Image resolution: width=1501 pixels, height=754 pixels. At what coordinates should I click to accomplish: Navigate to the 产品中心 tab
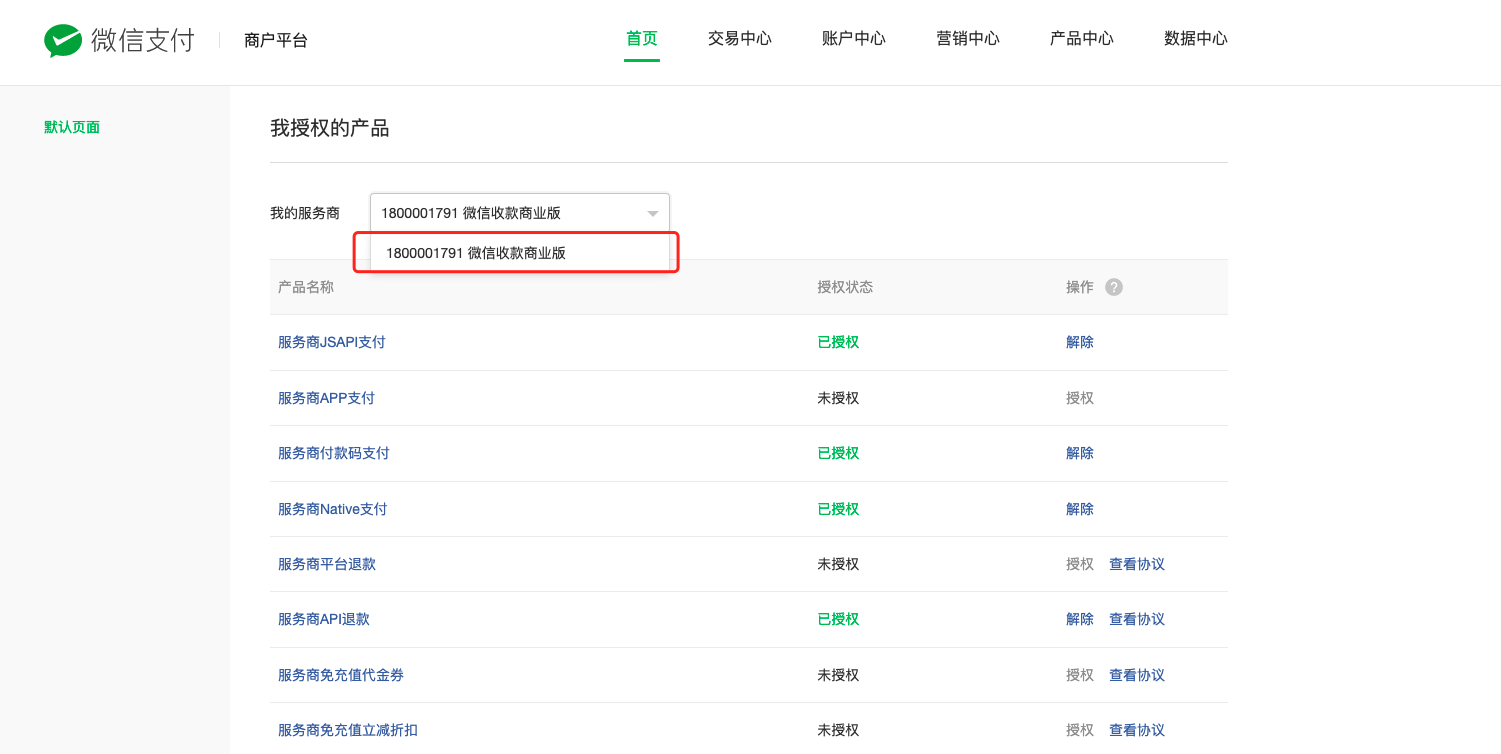1082,39
